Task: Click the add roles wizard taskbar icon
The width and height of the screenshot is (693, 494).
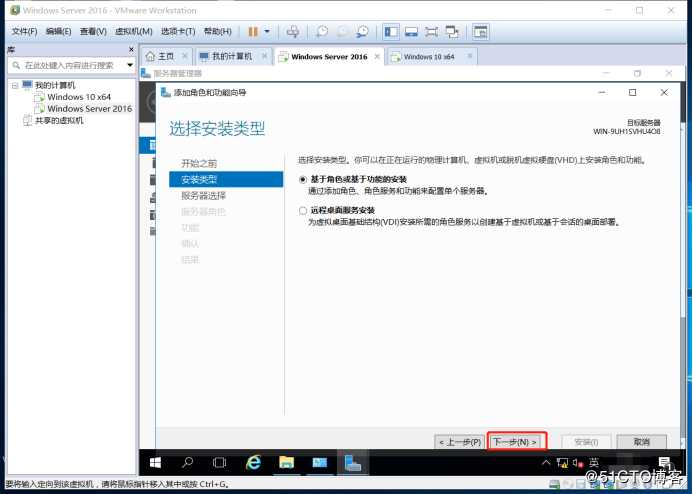Action: click(x=353, y=463)
